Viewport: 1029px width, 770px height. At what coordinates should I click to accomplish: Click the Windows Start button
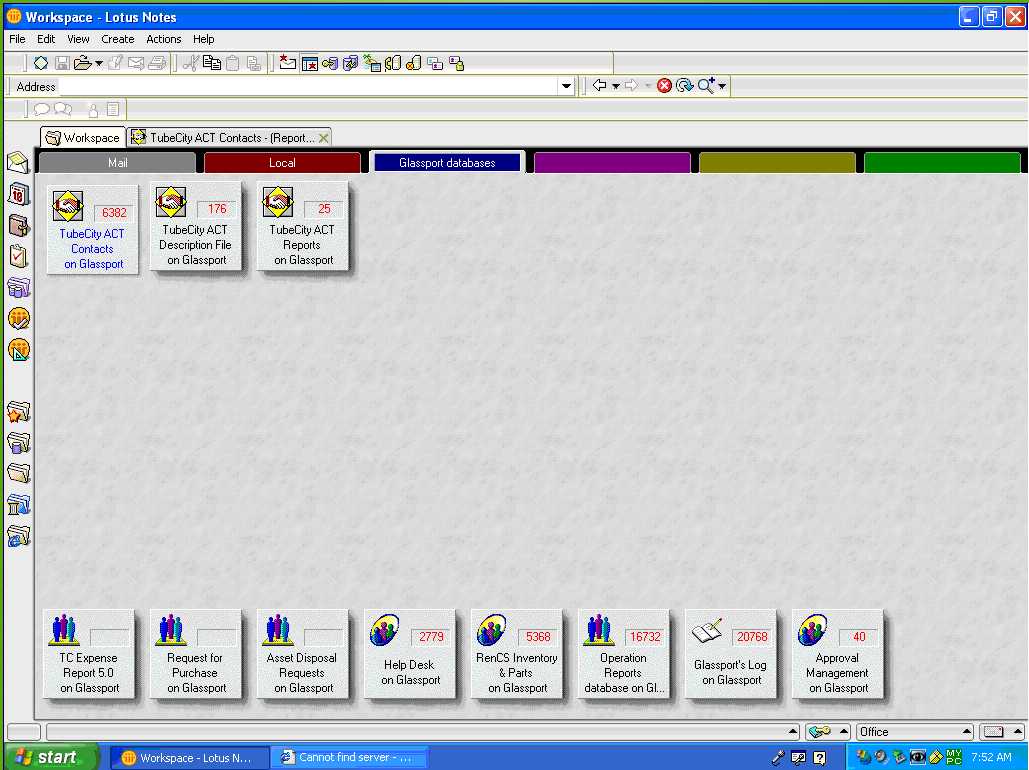51,757
